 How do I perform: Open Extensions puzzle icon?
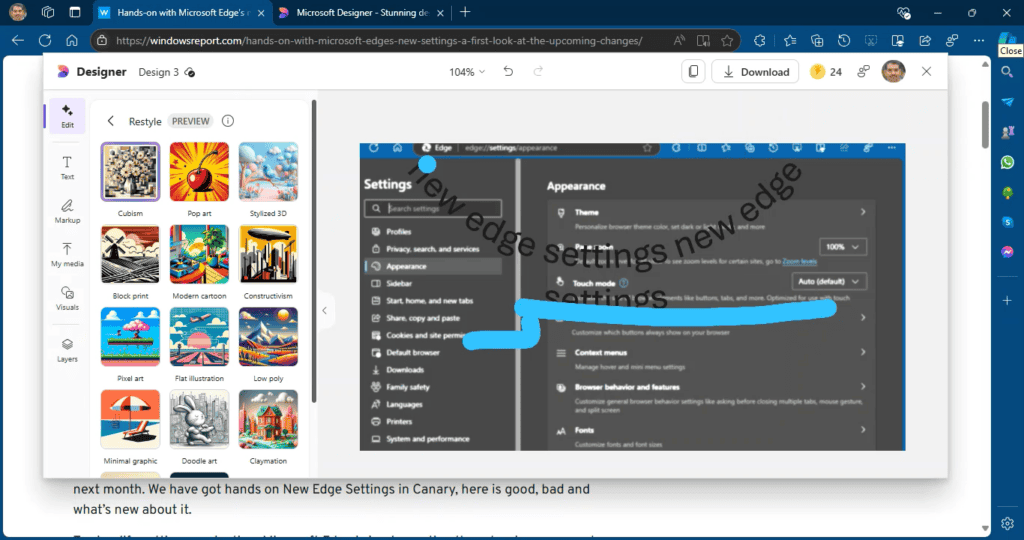point(760,40)
